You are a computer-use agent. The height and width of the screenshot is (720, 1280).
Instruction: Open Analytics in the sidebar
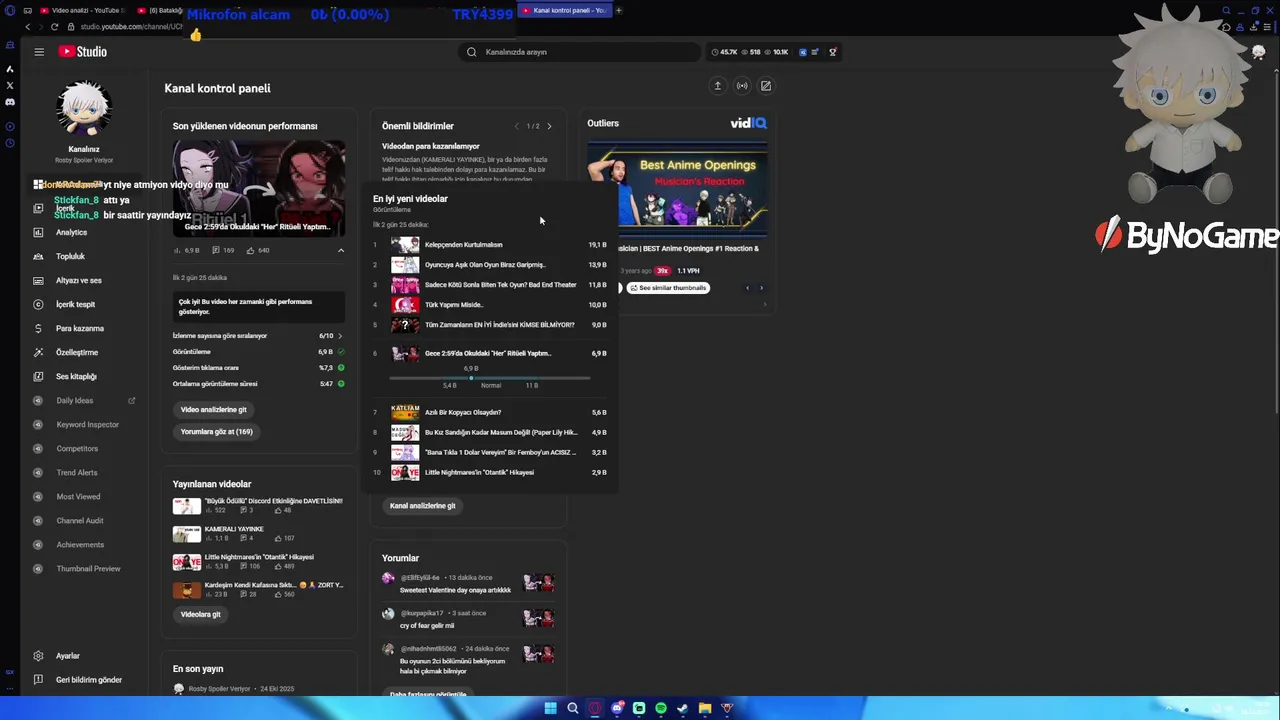click(71, 232)
